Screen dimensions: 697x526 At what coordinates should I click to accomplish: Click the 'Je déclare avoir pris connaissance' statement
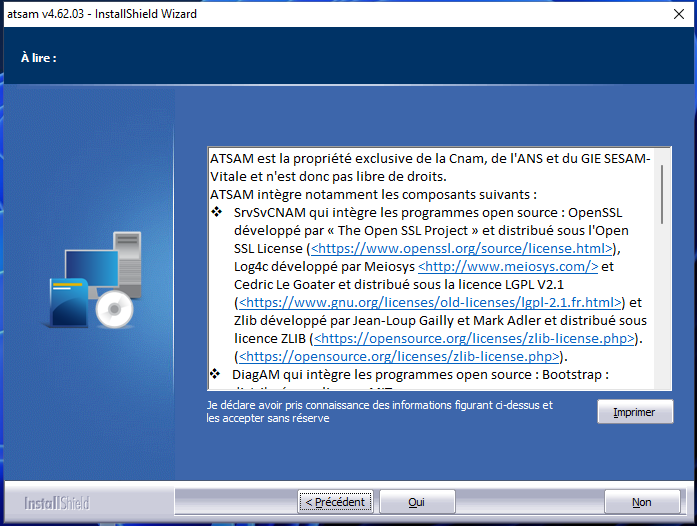pyautogui.click(x=379, y=411)
